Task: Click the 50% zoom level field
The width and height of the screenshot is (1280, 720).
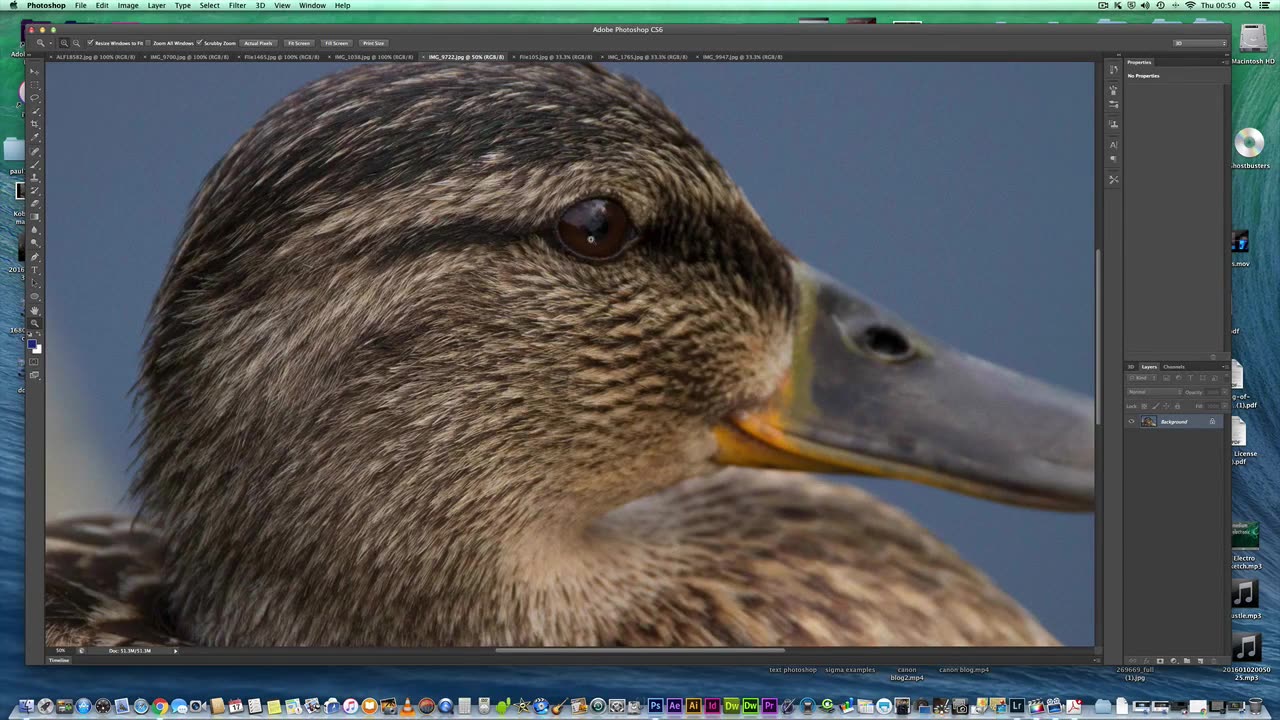Action: 61,650
